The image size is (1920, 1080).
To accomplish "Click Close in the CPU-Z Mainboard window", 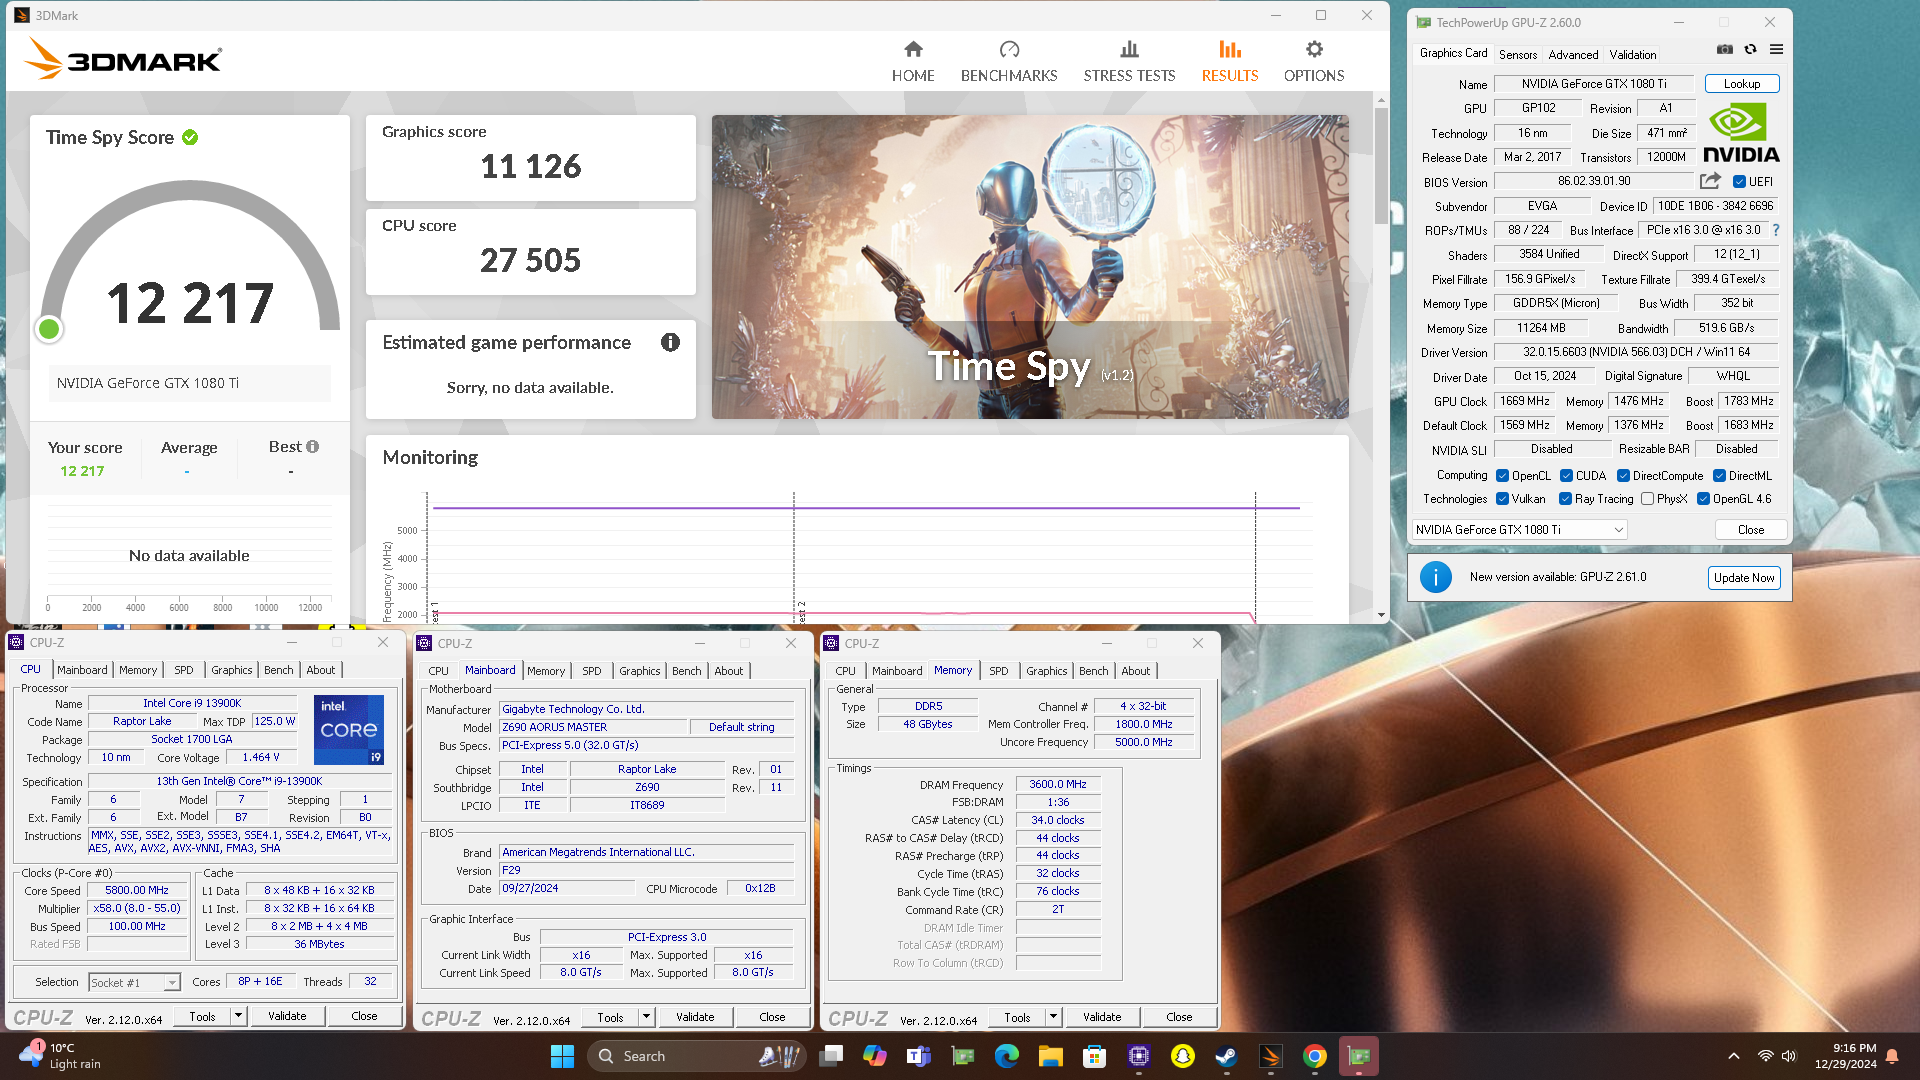I will (x=772, y=1017).
